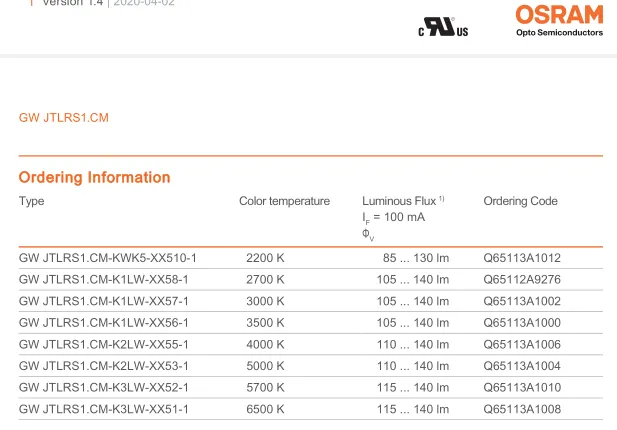The width and height of the screenshot is (617, 430).
Task: Click type GW JTLRS1.CM-KWK5-XX510-1
Action: 107,258
